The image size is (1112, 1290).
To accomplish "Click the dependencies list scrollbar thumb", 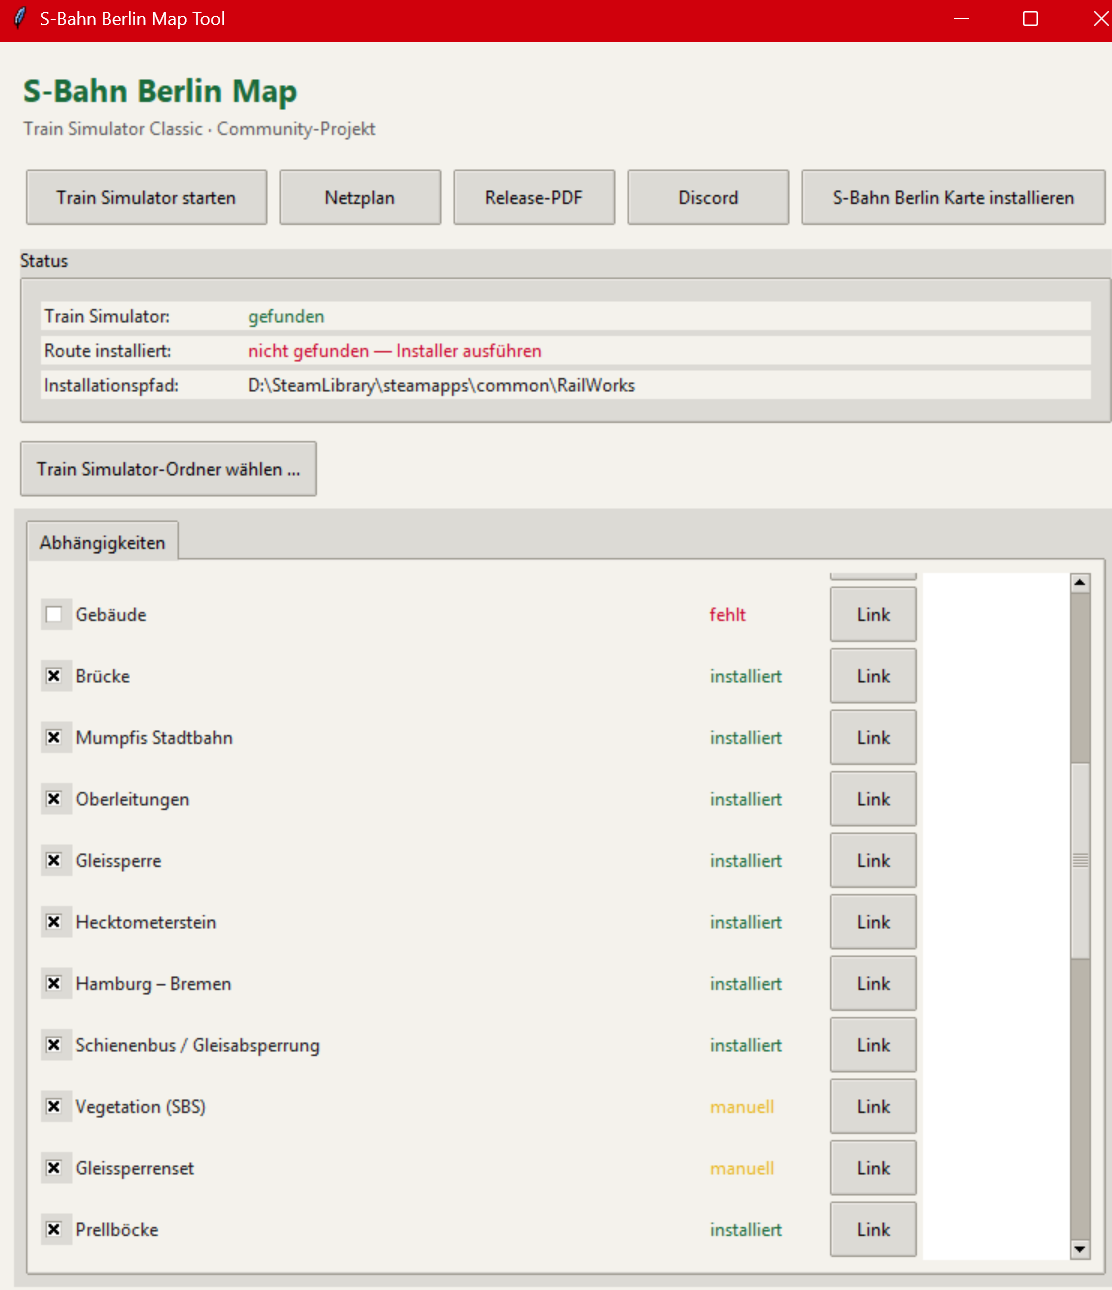I will 1080,860.
